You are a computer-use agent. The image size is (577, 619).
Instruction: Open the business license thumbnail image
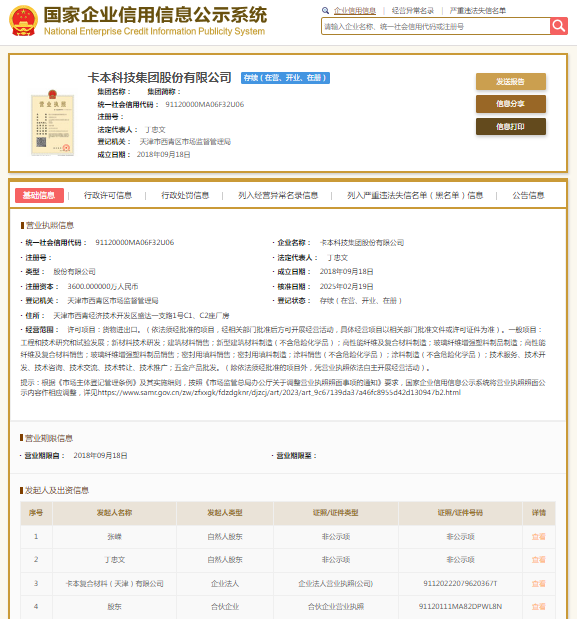tap(52, 123)
